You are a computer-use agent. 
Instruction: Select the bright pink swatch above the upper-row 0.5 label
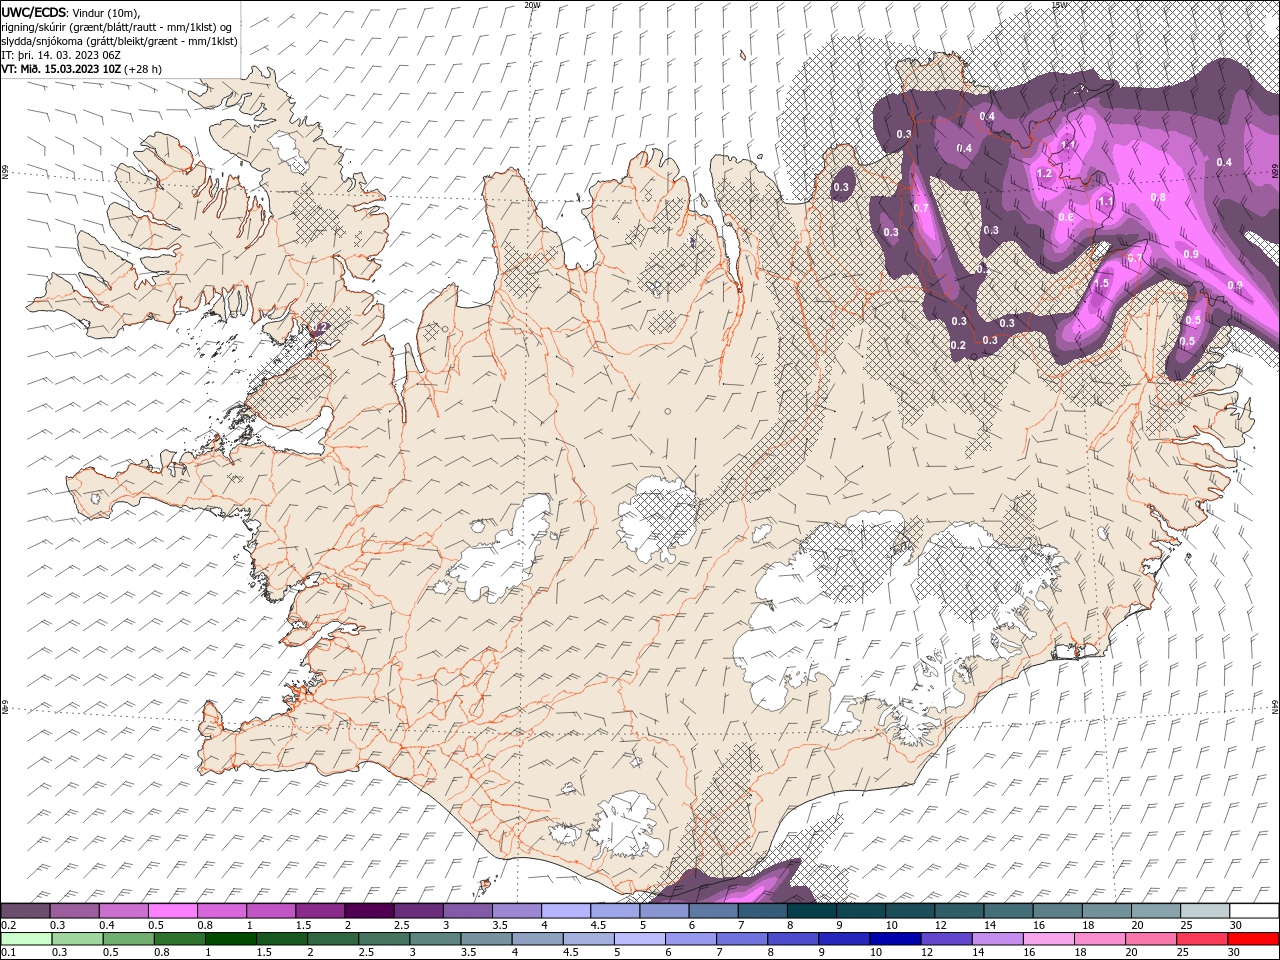[172, 911]
